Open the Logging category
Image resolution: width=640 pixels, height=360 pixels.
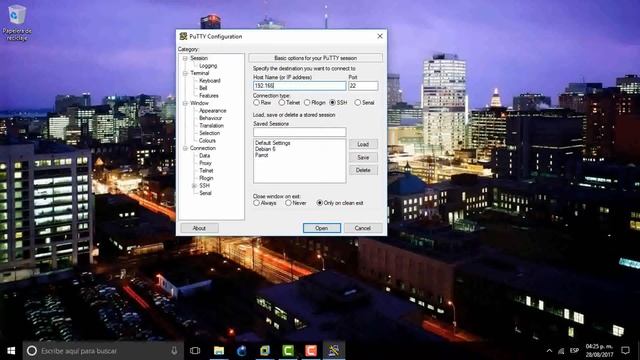208,66
